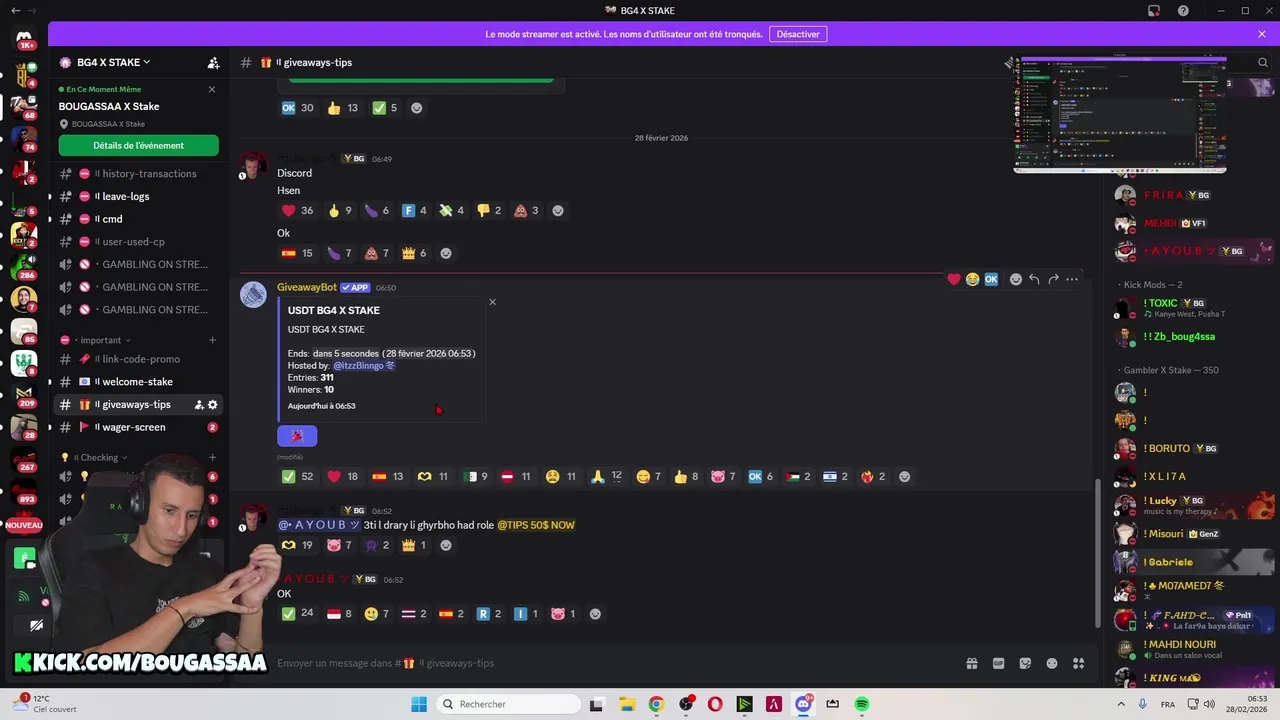1280x720 pixels.
Task: Open File Explorer from the taskbar
Action: click(x=626, y=704)
